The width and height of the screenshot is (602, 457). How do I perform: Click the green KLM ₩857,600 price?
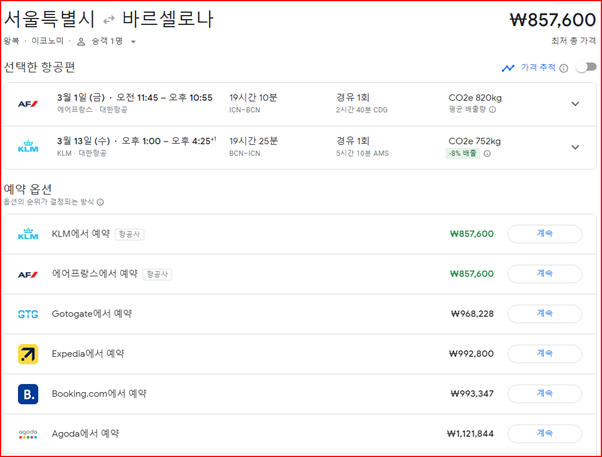click(472, 234)
